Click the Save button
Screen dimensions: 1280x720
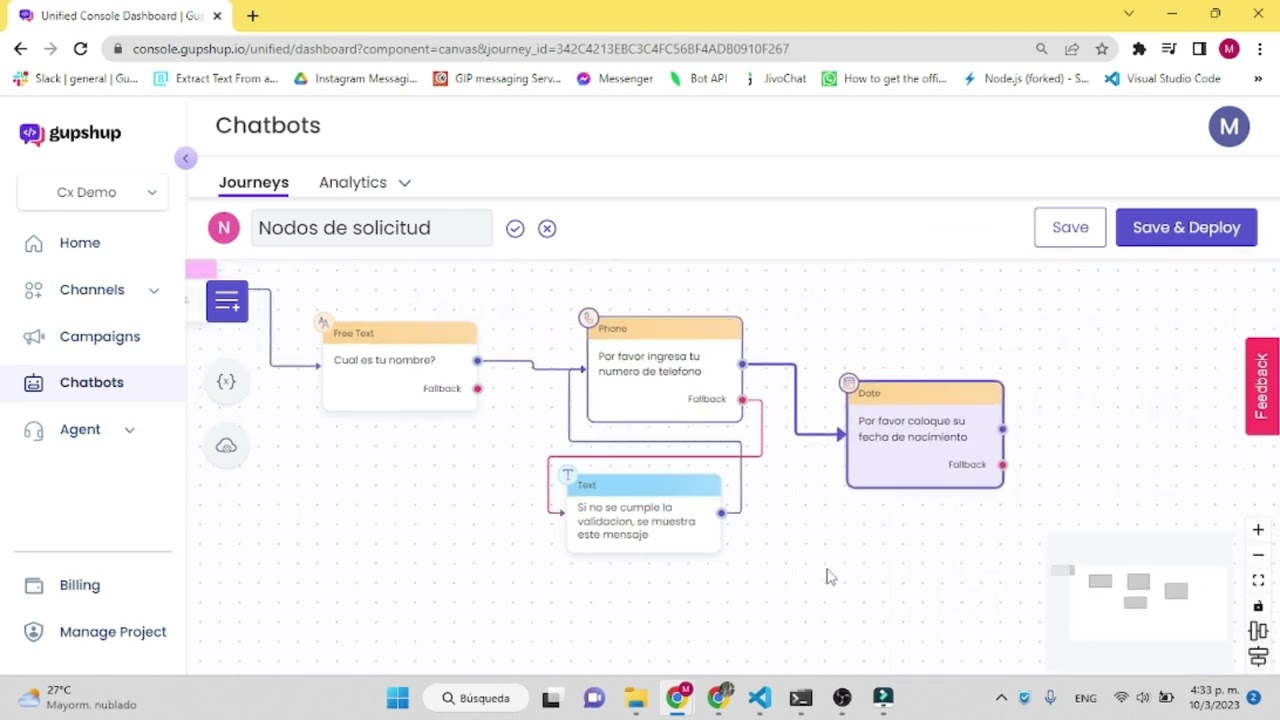pos(1069,228)
